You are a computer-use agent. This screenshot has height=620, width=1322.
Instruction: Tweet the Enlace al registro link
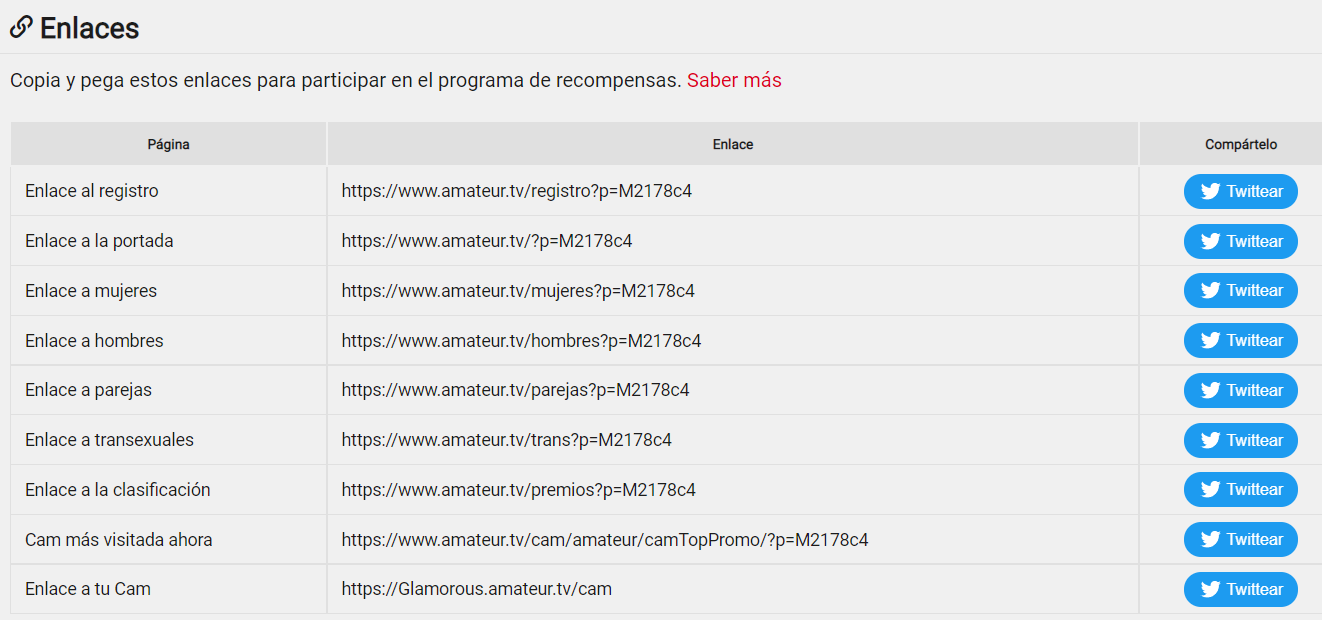point(1240,191)
